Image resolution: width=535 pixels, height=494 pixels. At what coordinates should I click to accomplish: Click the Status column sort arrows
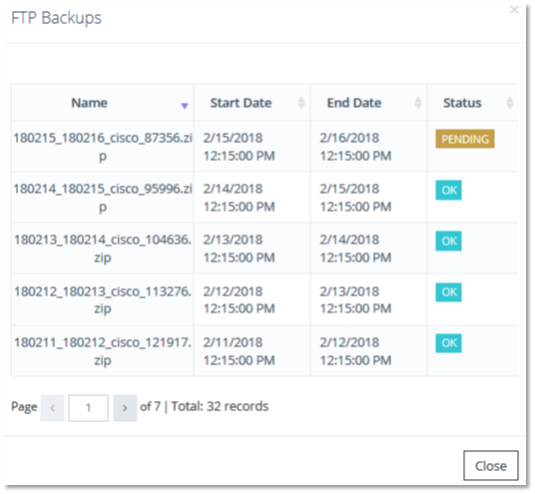point(510,103)
